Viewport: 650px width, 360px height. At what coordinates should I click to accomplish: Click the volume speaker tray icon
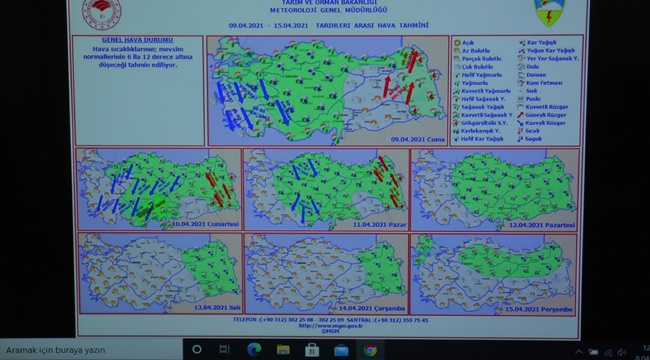click(x=621, y=353)
